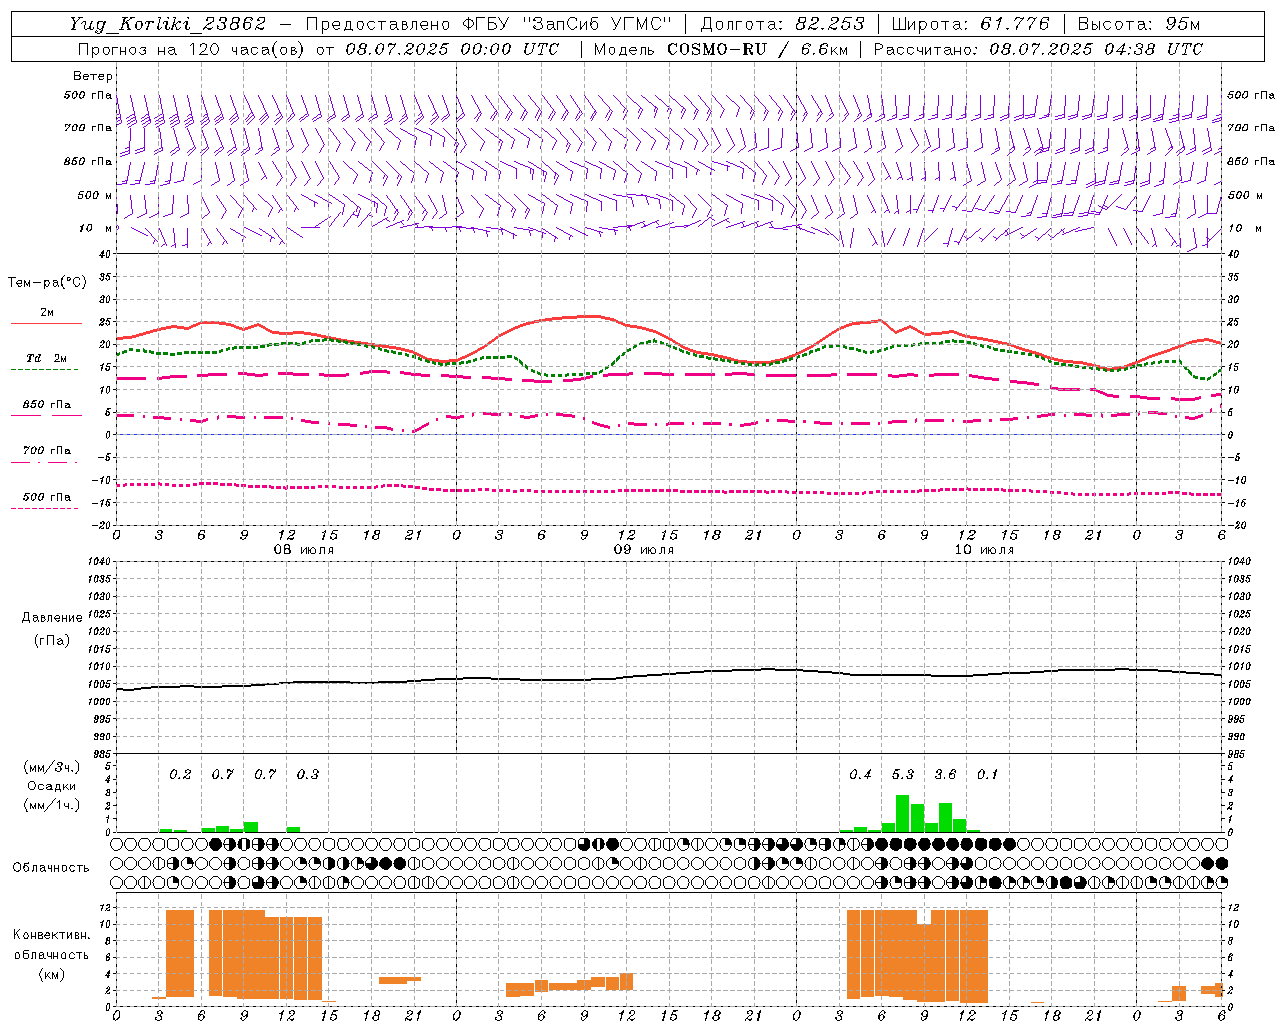
Task: Select the Долгота: 82.253 header value
Action: point(783,24)
